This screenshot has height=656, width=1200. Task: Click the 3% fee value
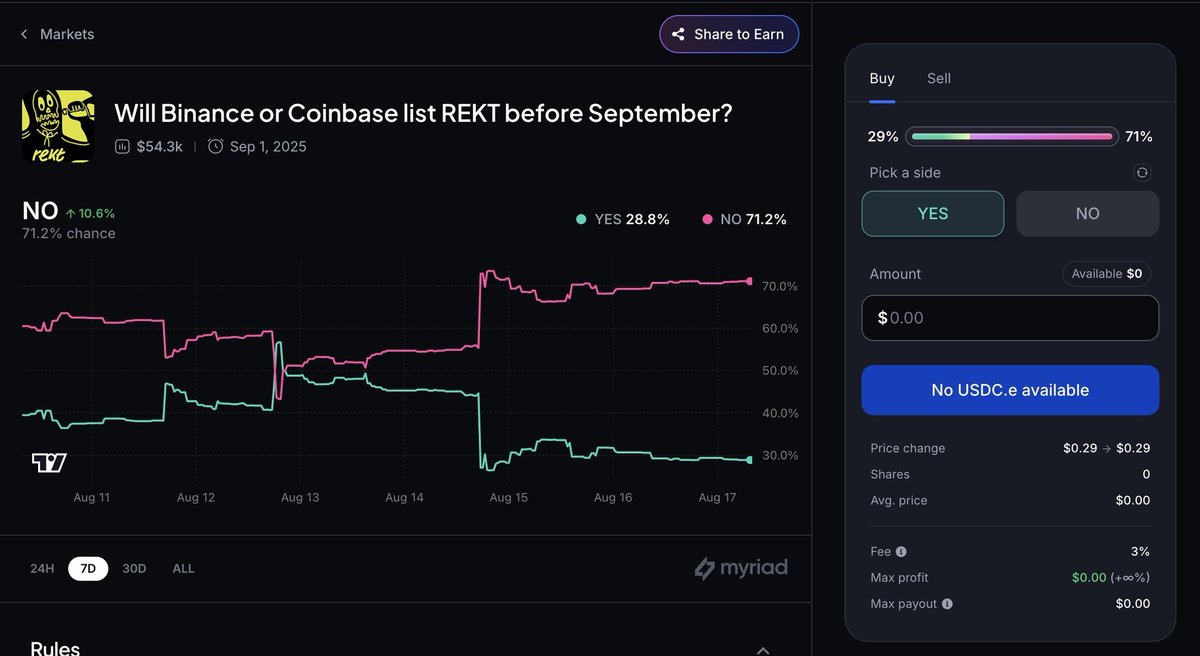tap(1140, 552)
